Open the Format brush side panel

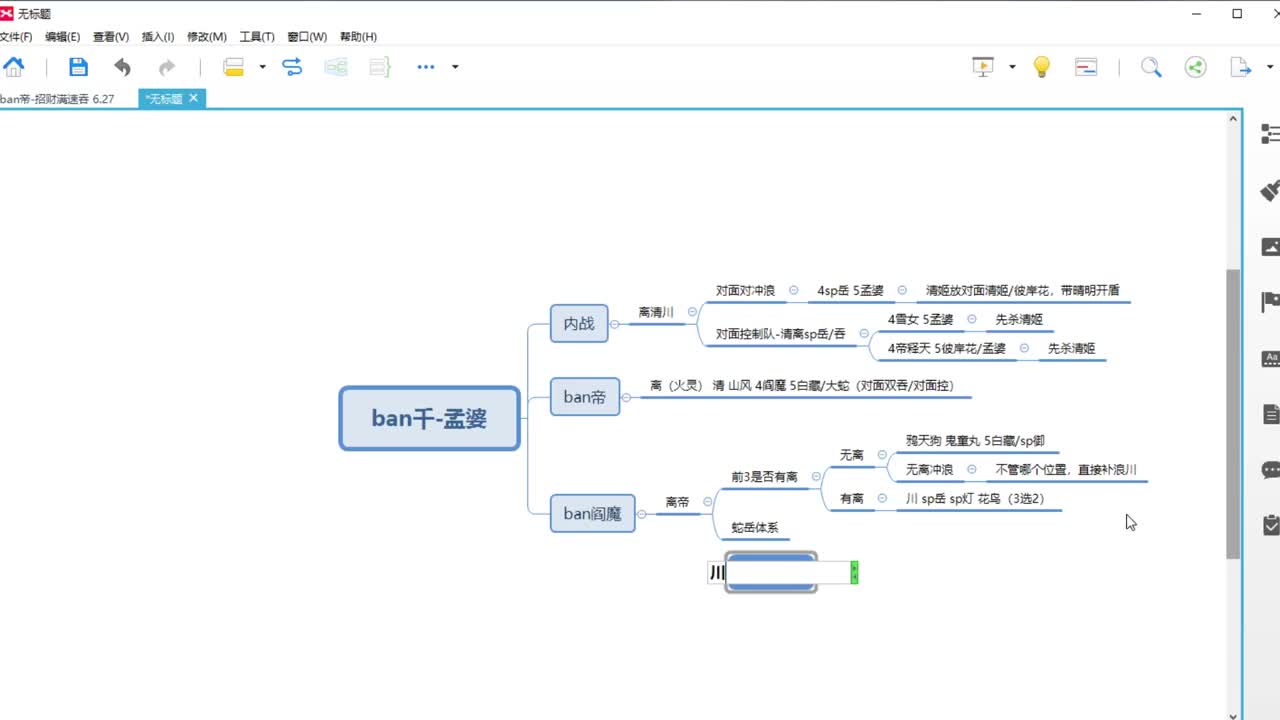(x=1270, y=190)
